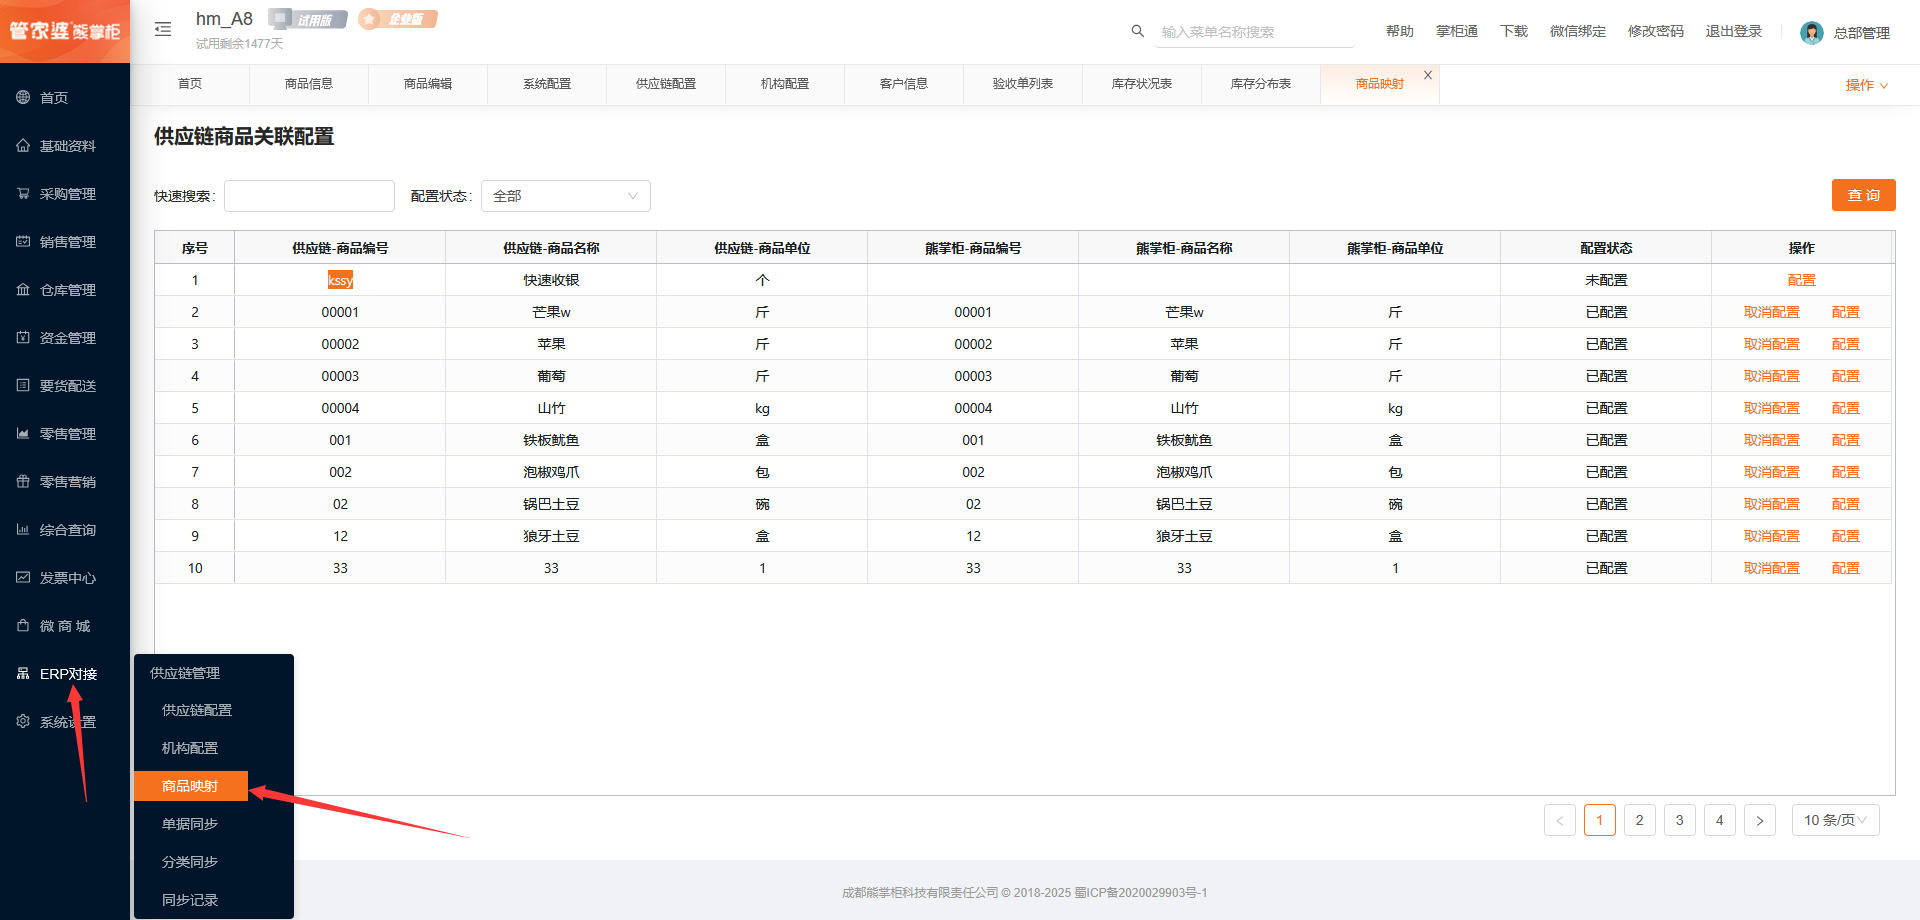Open the 配置状态 dropdown
1920x920 pixels.
(x=566, y=196)
